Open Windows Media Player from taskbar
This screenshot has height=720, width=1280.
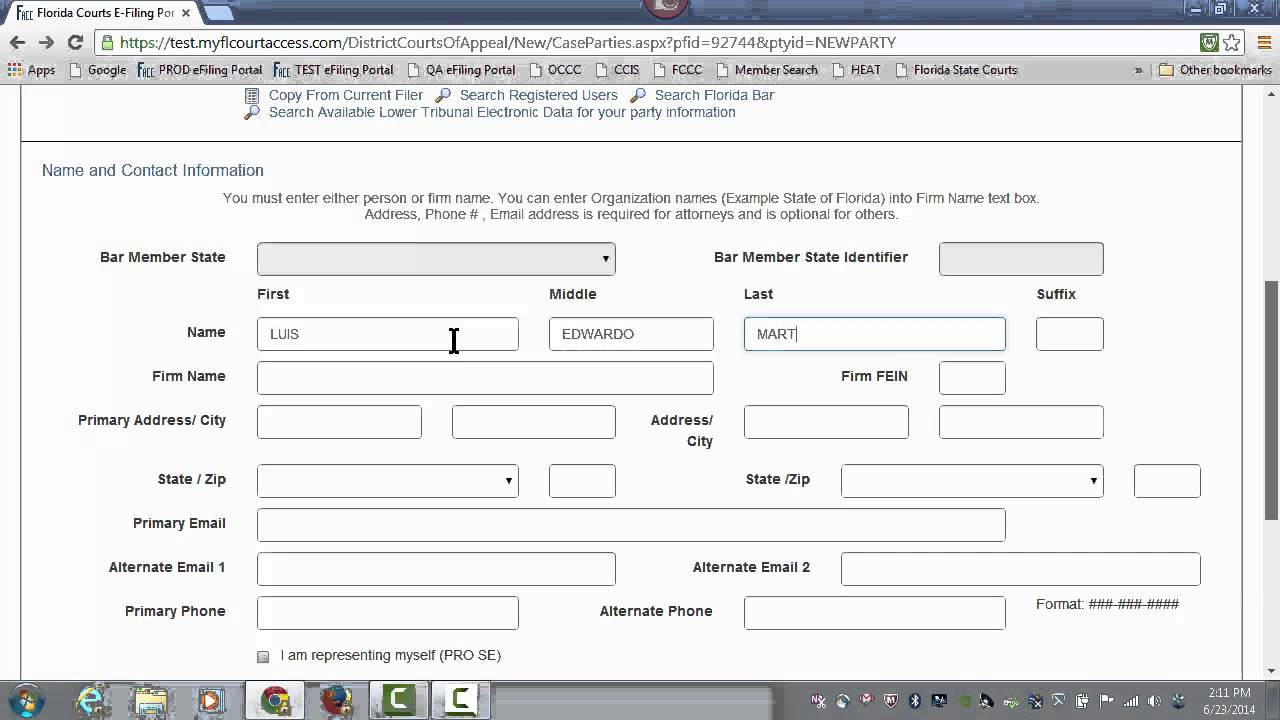(x=210, y=699)
